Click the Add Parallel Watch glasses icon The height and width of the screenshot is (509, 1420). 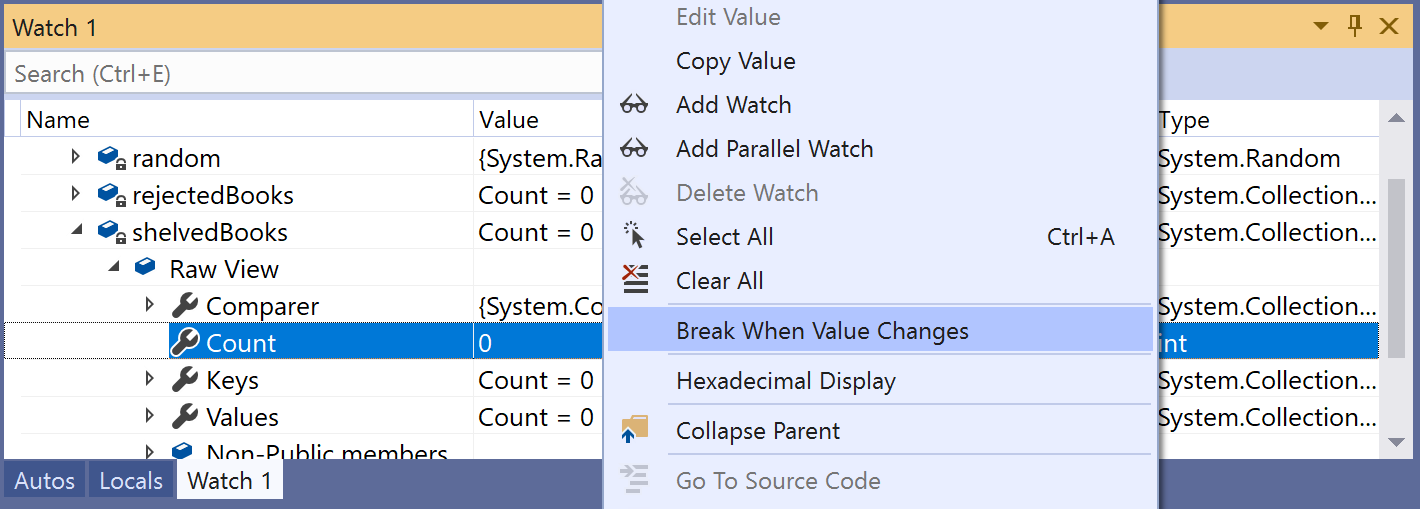click(634, 149)
